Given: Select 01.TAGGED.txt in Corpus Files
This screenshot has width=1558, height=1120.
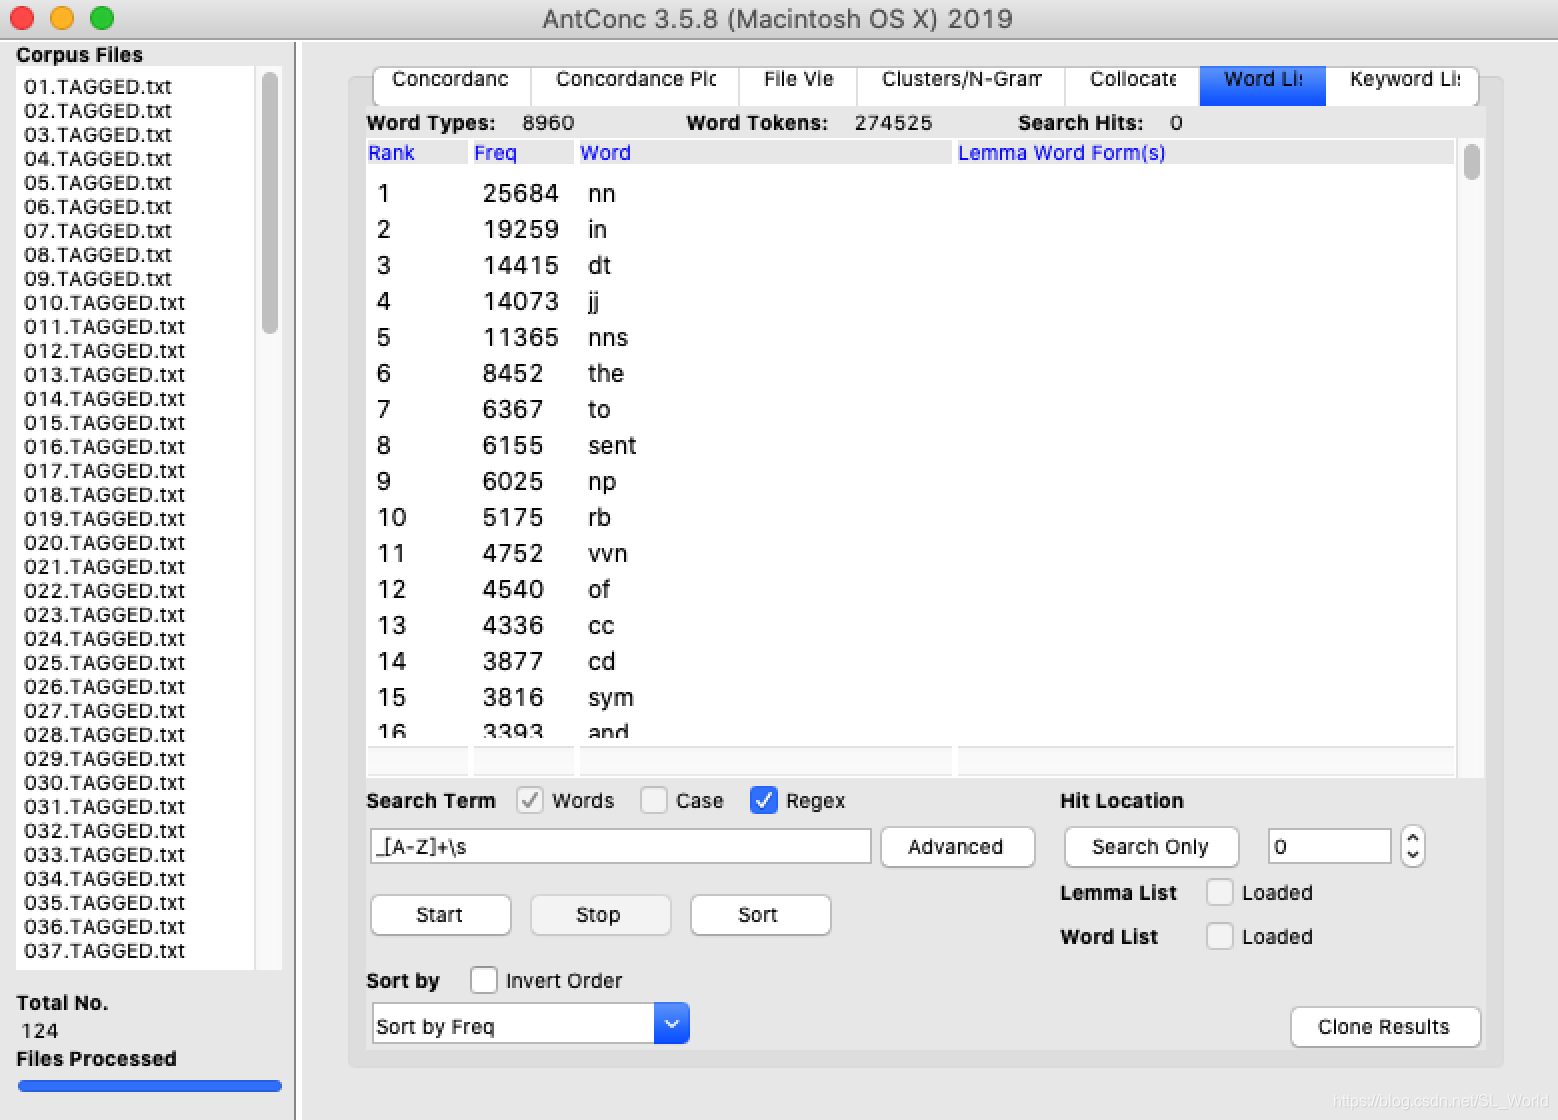Looking at the screenshot, I should coord(98,87).
